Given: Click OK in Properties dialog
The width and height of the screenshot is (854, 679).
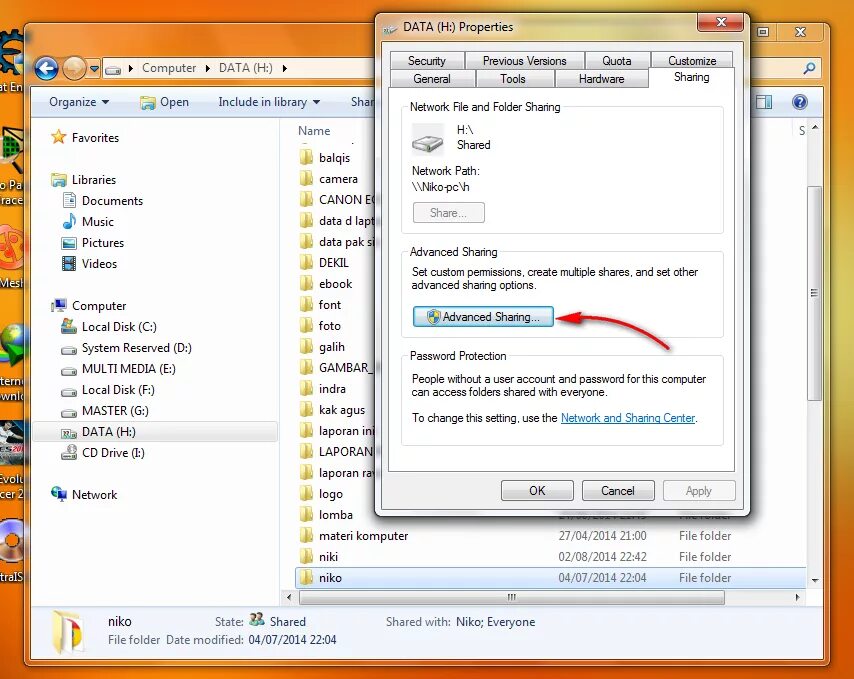Looking at the screenshot, I should [537, 491].
